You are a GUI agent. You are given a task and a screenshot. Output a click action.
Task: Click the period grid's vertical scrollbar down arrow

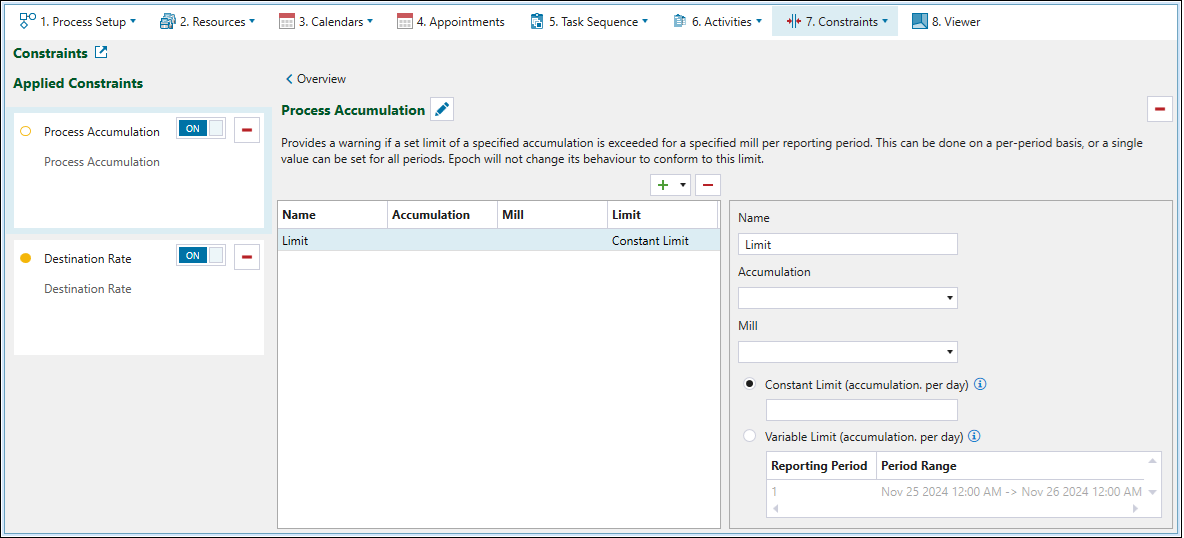(x=1152, y=493)
